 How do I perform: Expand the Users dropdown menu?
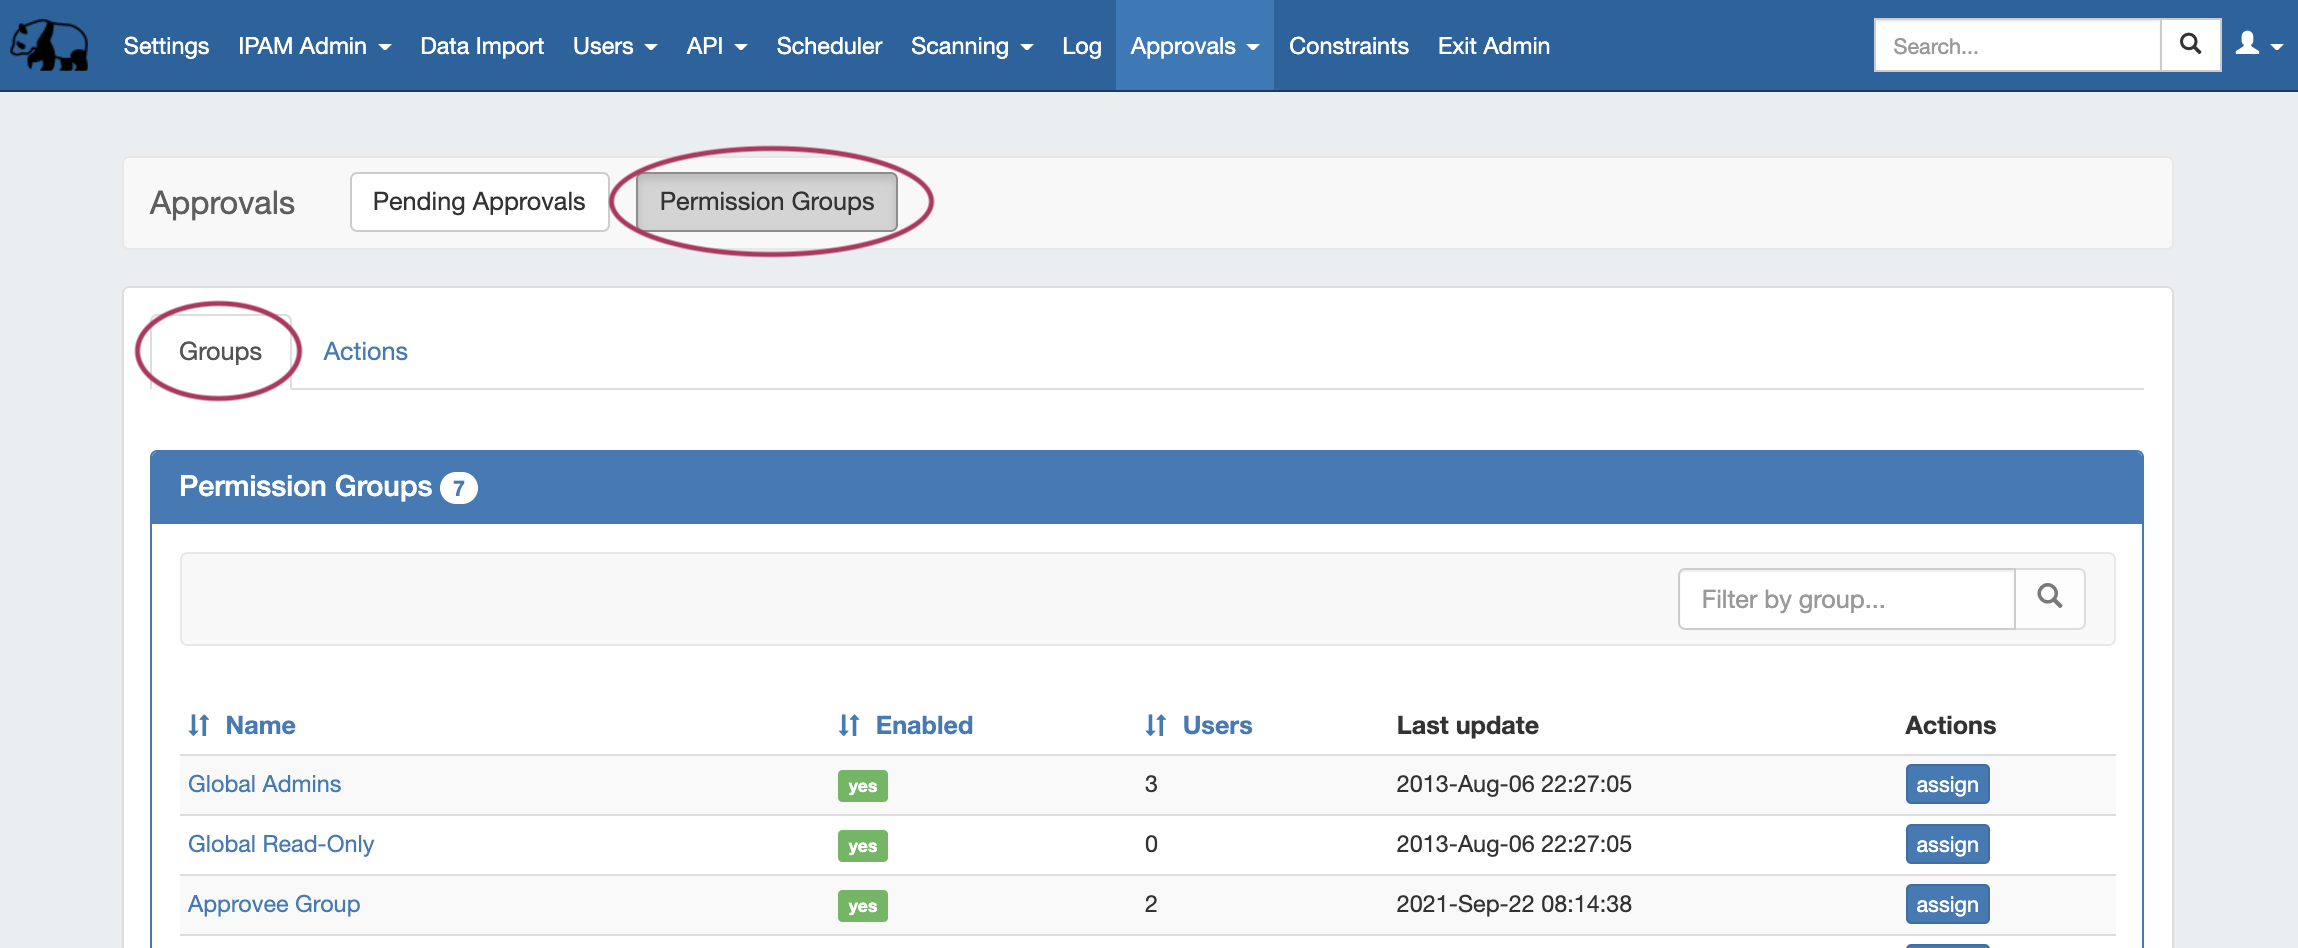pyautogui.click(x=614, y=46)
